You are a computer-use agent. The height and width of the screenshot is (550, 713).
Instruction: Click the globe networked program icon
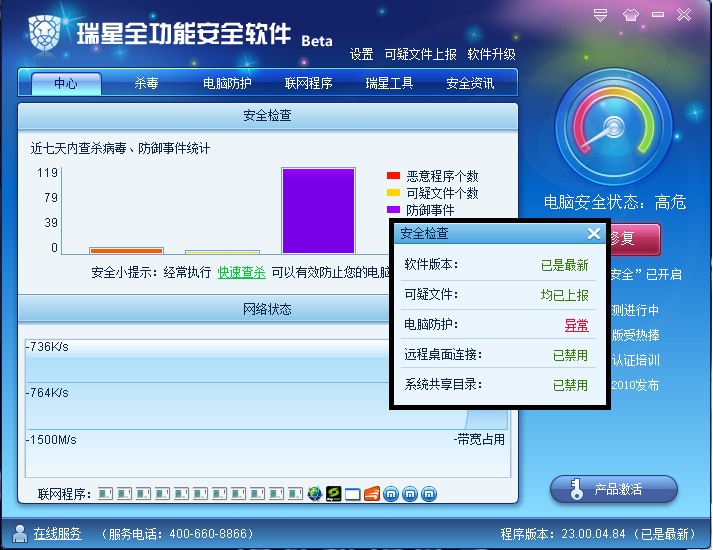point(315,493)
